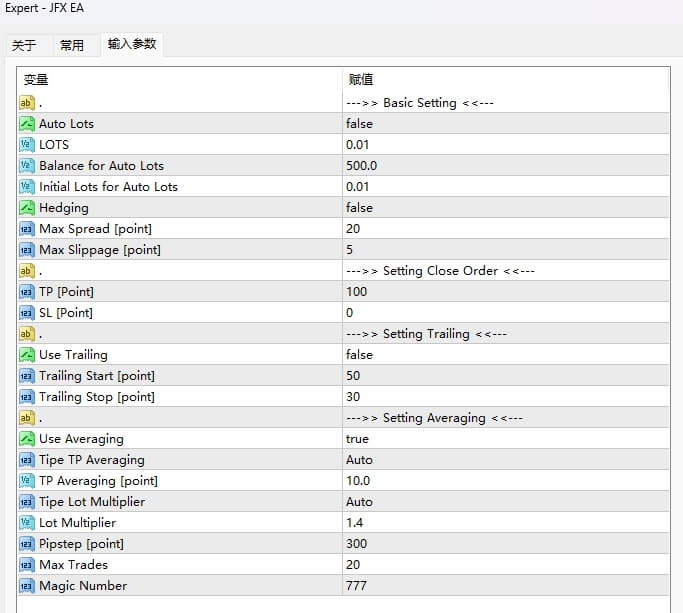
Task: Click icon beside Balance for Auto Lots
Action: point(27,166)
